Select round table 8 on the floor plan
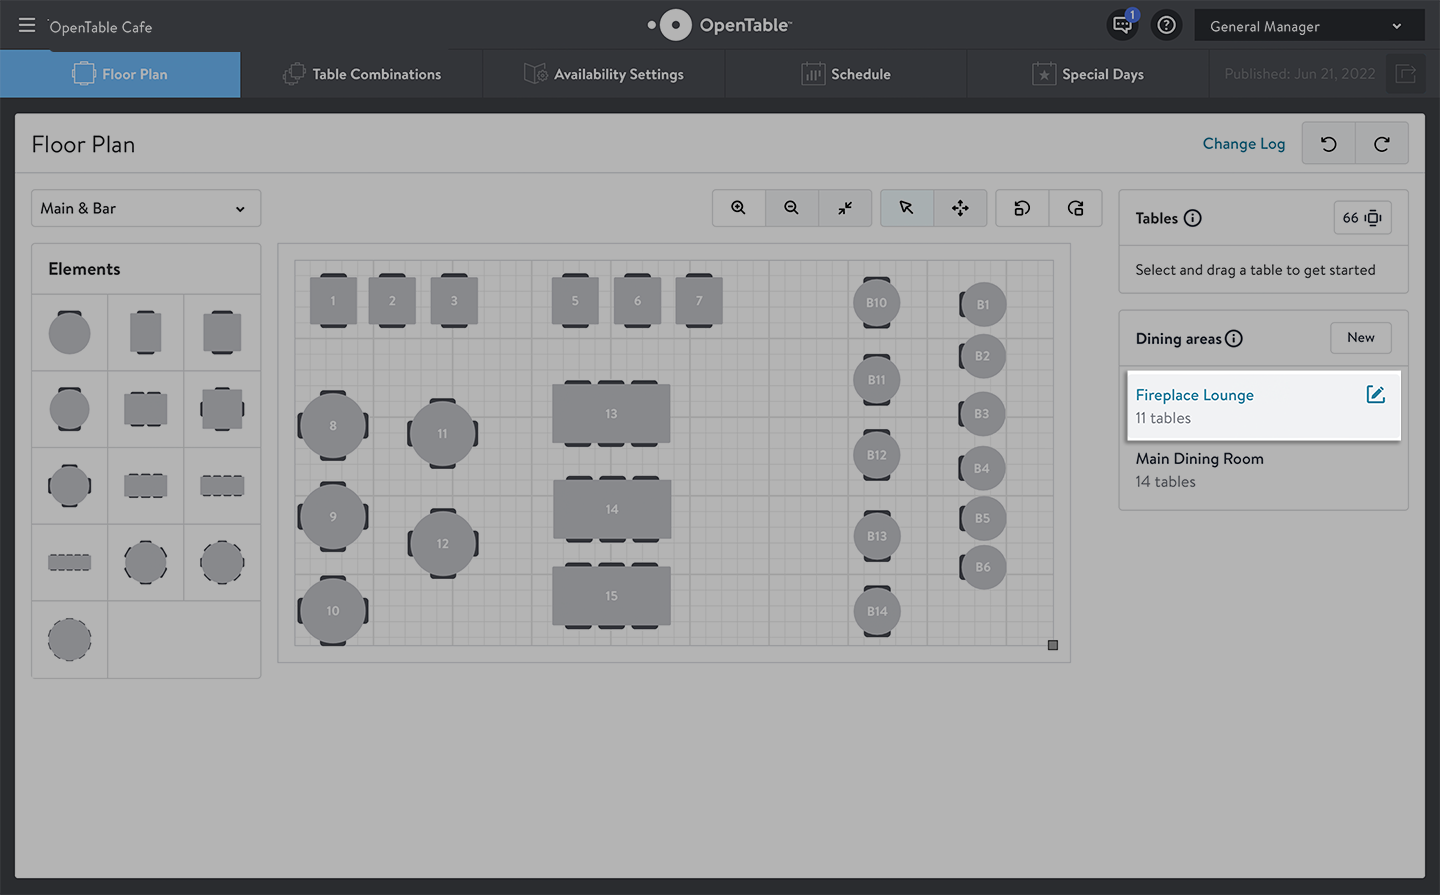 pos(333,425)
